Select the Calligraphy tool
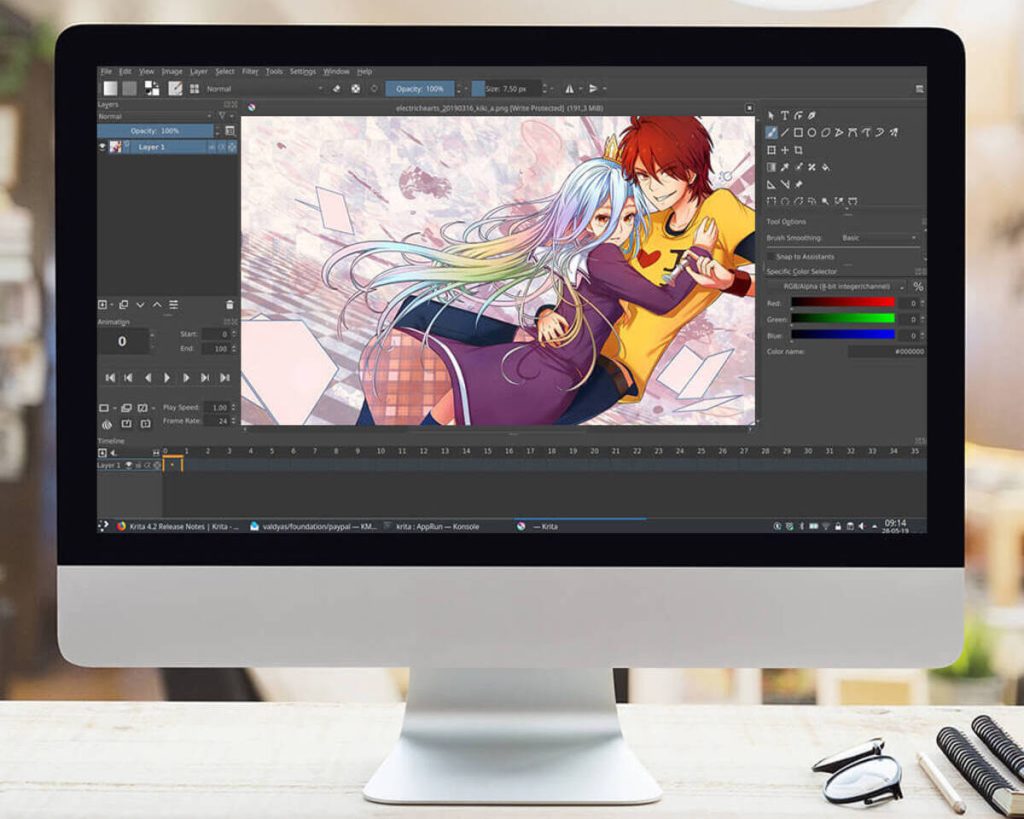Viewport: 1024px width, 819px height. 812,116
